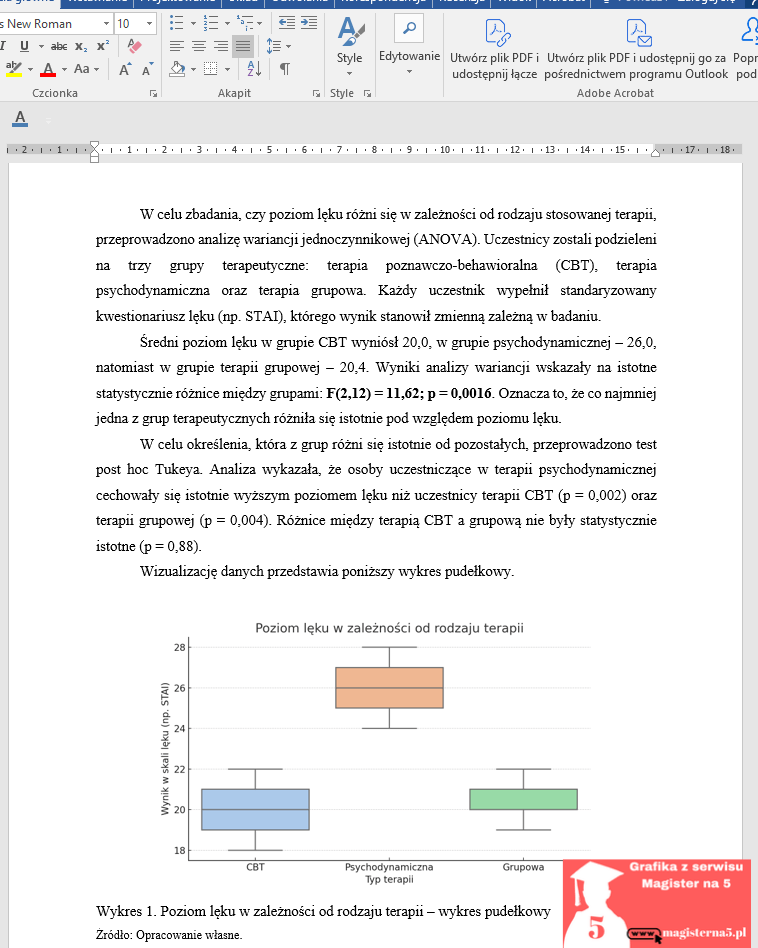Select the box plot chart image
Image resolution: width=758 pixels, height=948 pixels.
coord(376,753)
